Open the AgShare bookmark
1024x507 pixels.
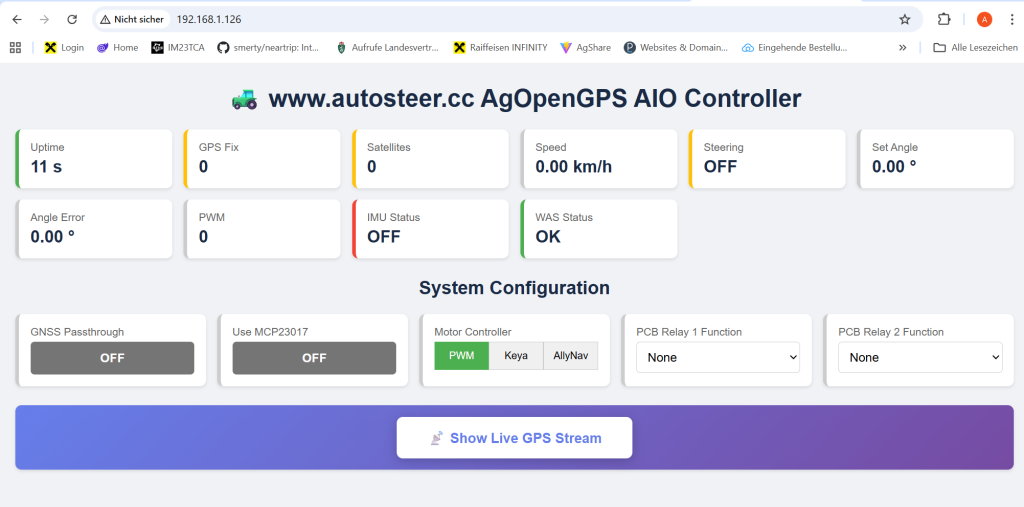point(586,47)
